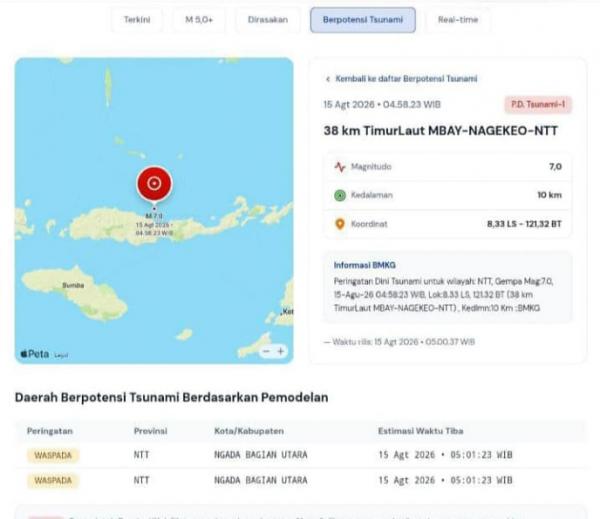
Task: Open the Apple Peta logo
Action: coord(35,354)
